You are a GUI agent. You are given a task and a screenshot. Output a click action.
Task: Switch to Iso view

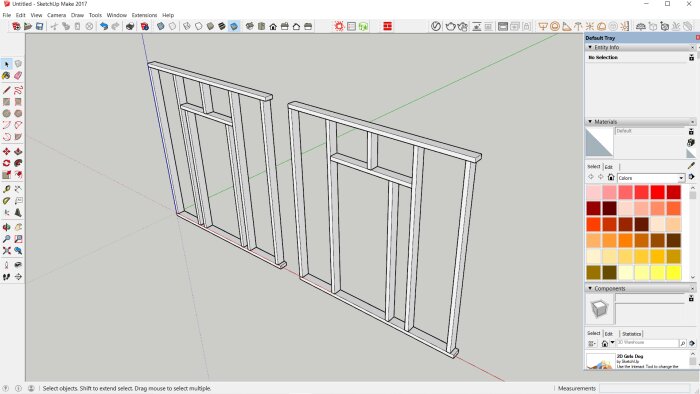click(249, 26)
